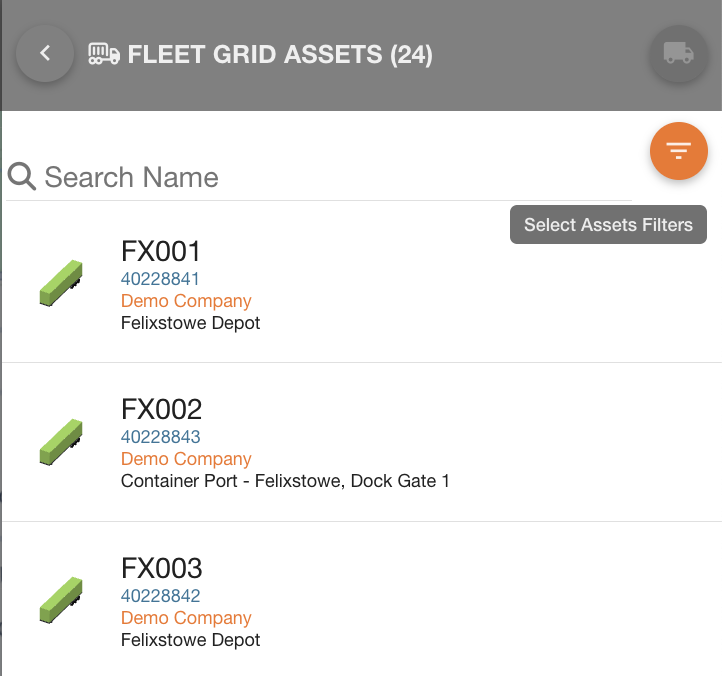The width and height of the screenshot is (722, 676).
Task: Click the truck button in header
Action: pyautogui.click(x=679, y=53)
